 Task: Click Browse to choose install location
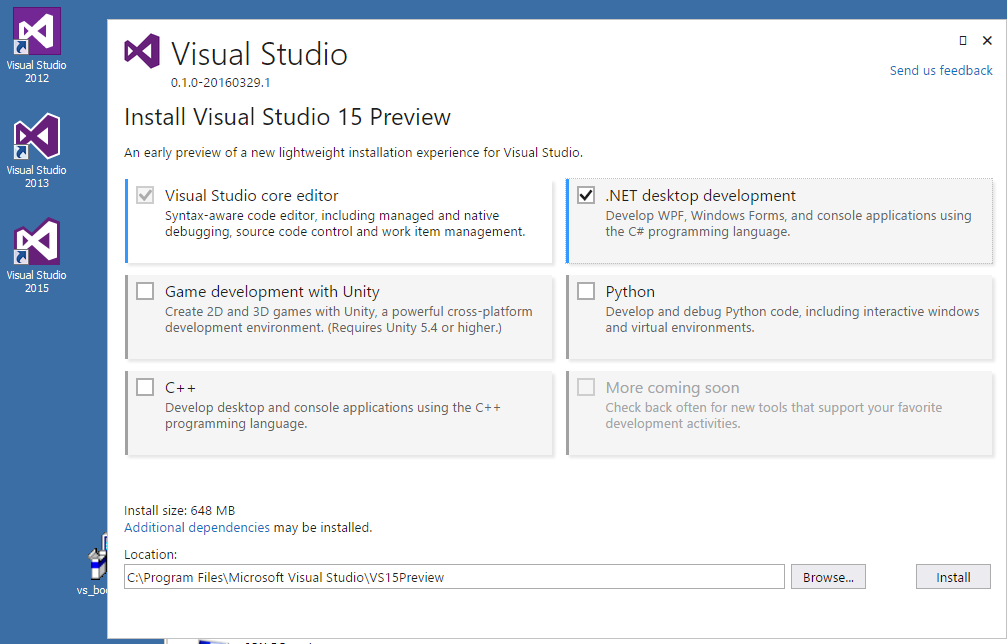click(828, 577)
